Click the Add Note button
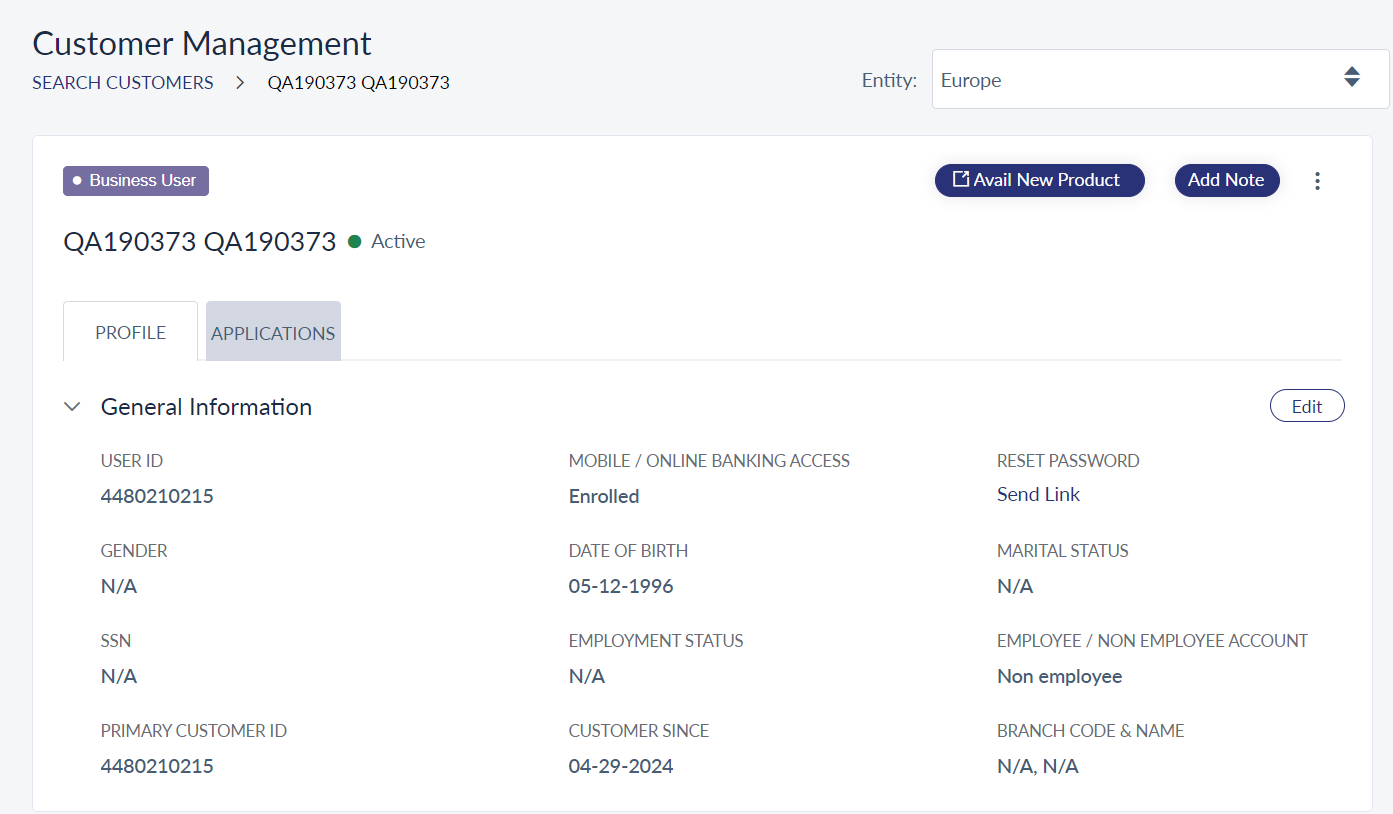This screenshot has height=814, width=1393. pos(1226,180)
